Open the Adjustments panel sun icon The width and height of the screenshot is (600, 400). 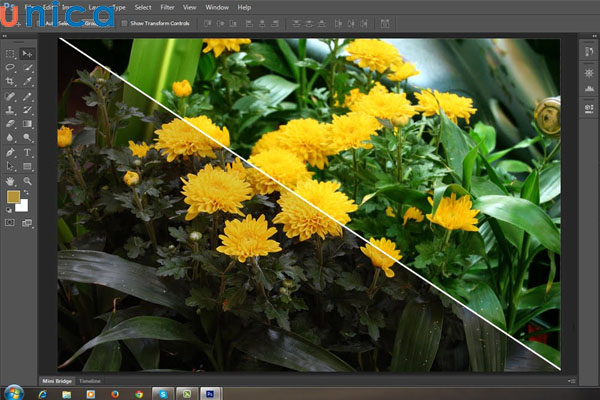tap(588, 73)
